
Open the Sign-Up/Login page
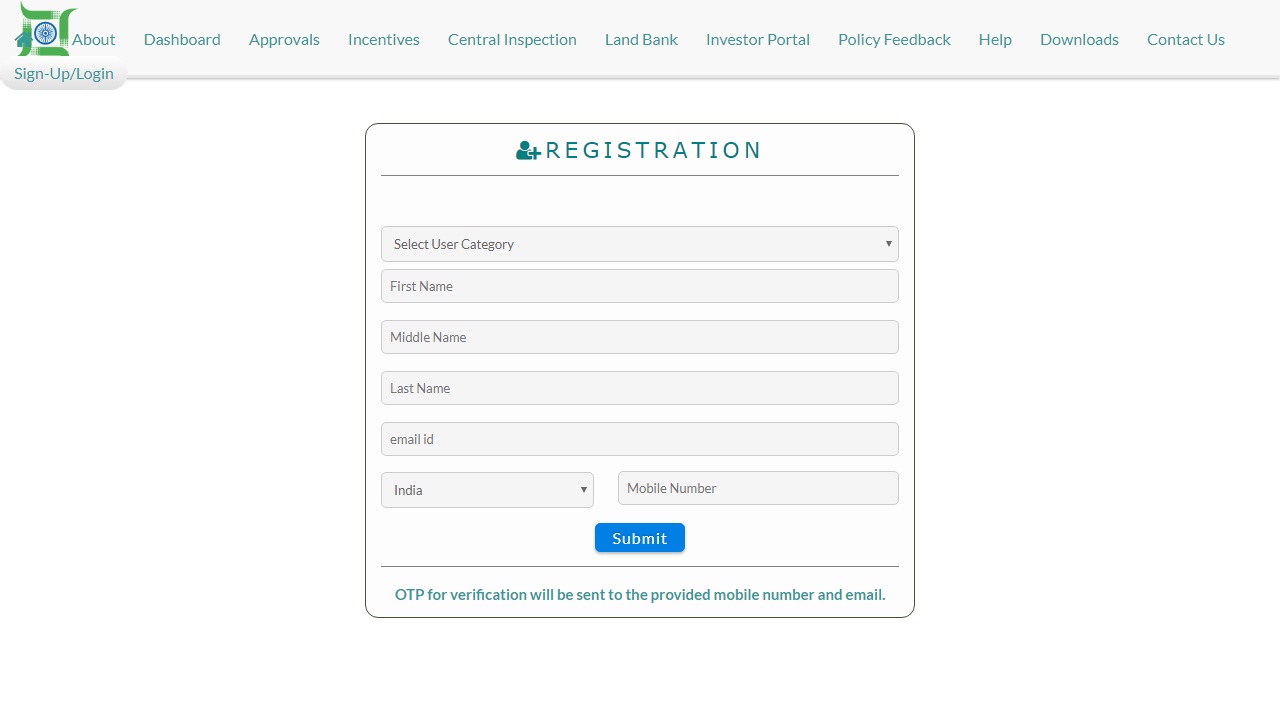point(63,73)
